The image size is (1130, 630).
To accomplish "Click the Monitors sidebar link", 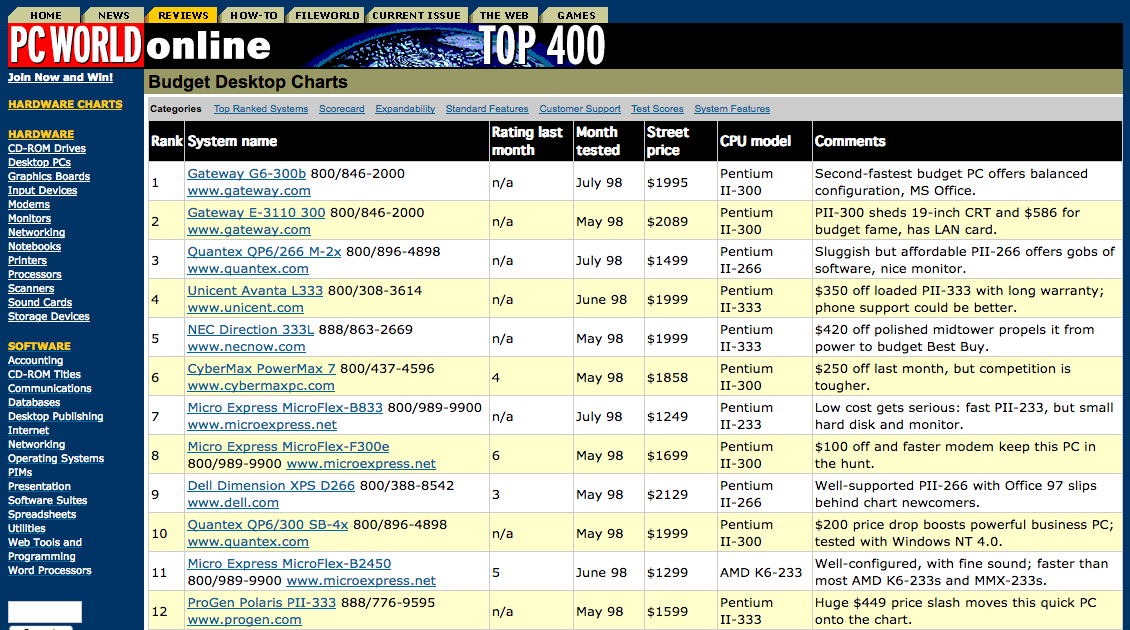I will click(30, 218).
